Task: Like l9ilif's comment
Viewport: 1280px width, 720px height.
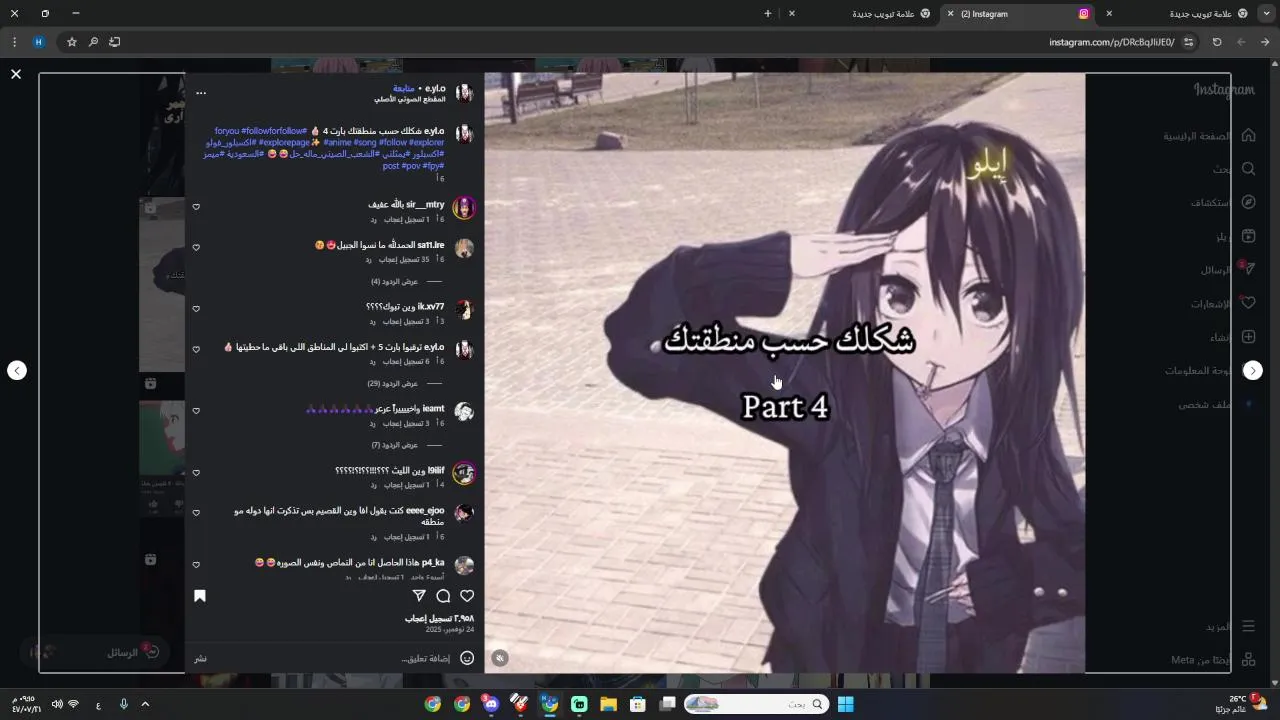Action: point(196,473)
